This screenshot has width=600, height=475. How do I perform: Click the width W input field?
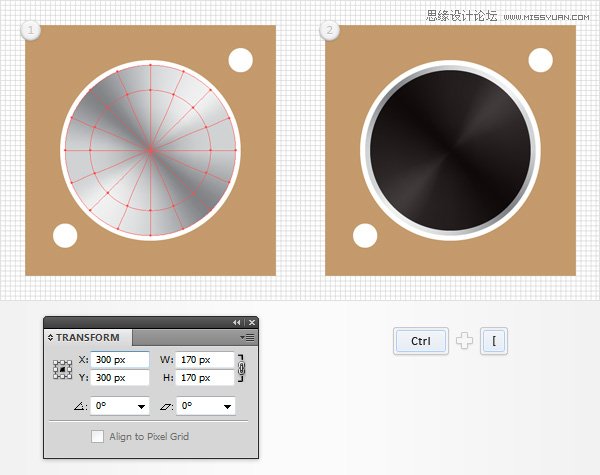[205, 360]
